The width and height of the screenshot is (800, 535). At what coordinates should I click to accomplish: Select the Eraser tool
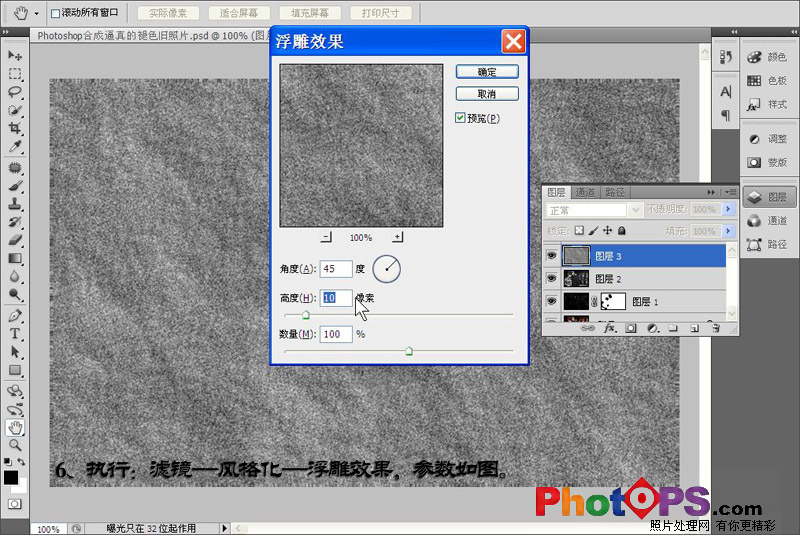click(x=15, y=240)
